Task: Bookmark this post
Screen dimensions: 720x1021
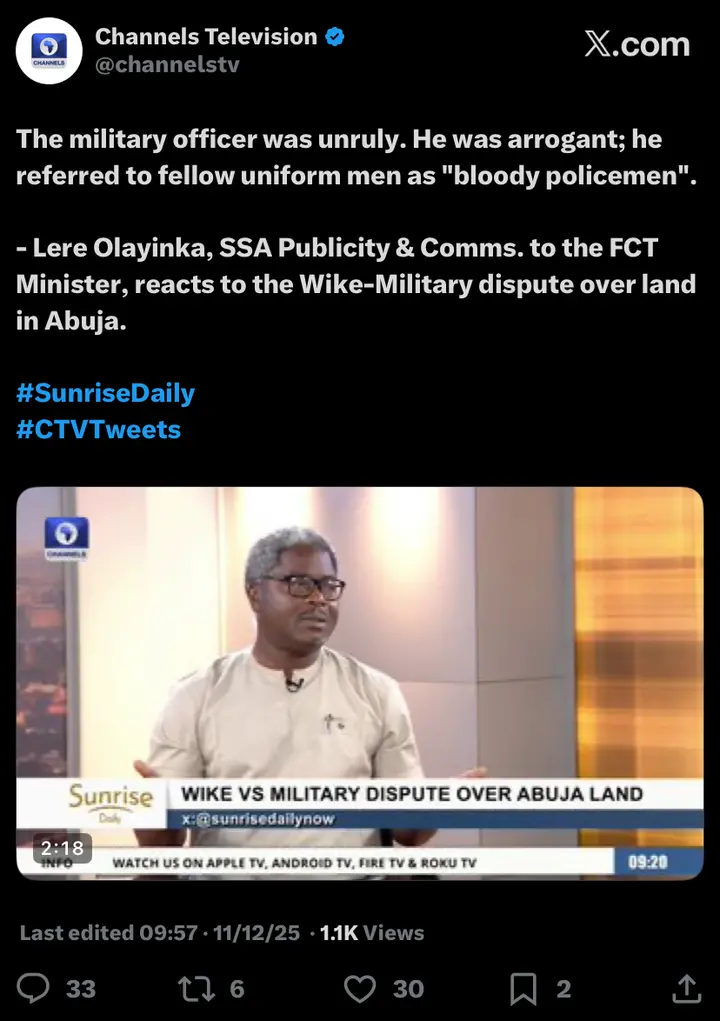Action: 523,988
